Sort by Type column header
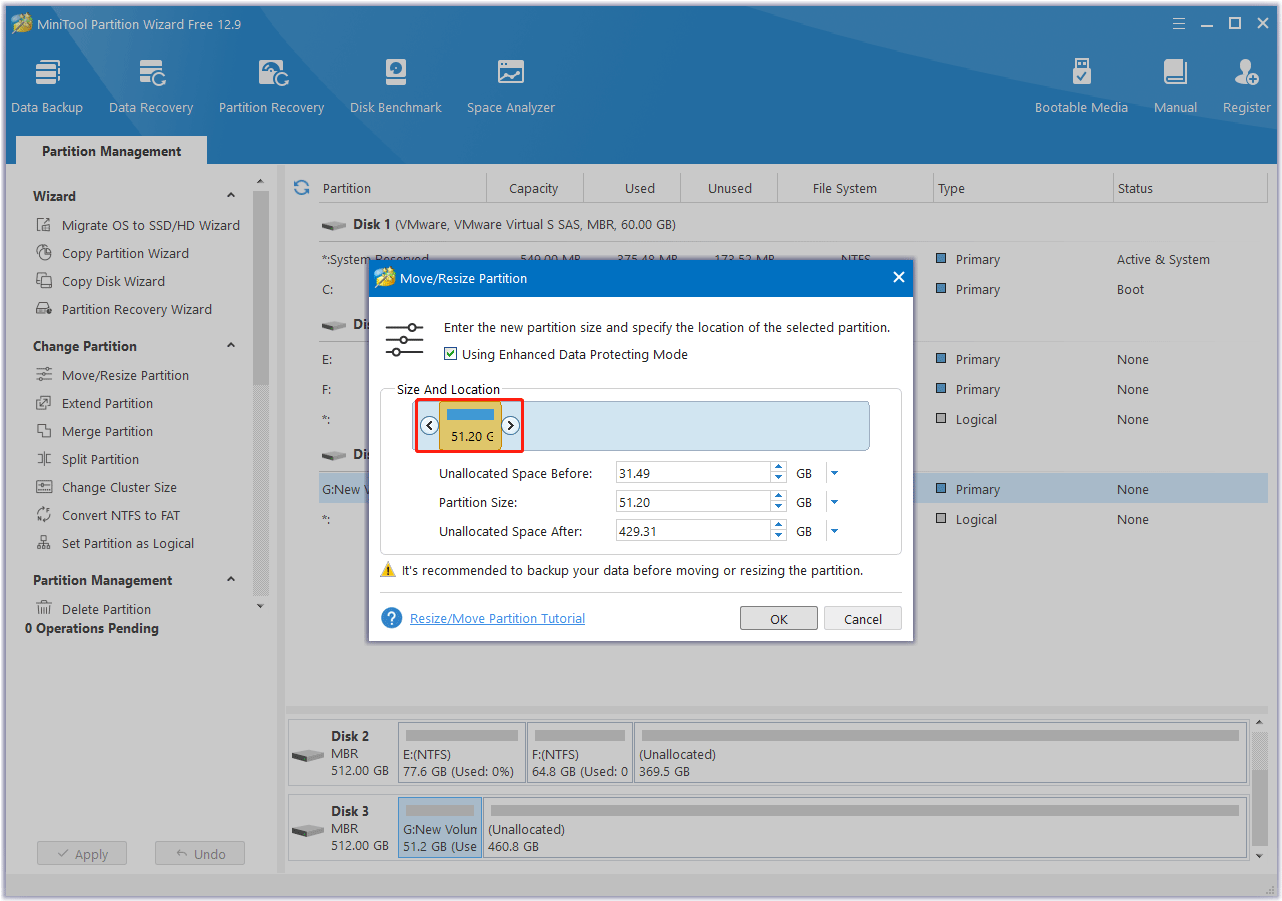Viewport: 1282px width, 901px height. pos(1023,188)
